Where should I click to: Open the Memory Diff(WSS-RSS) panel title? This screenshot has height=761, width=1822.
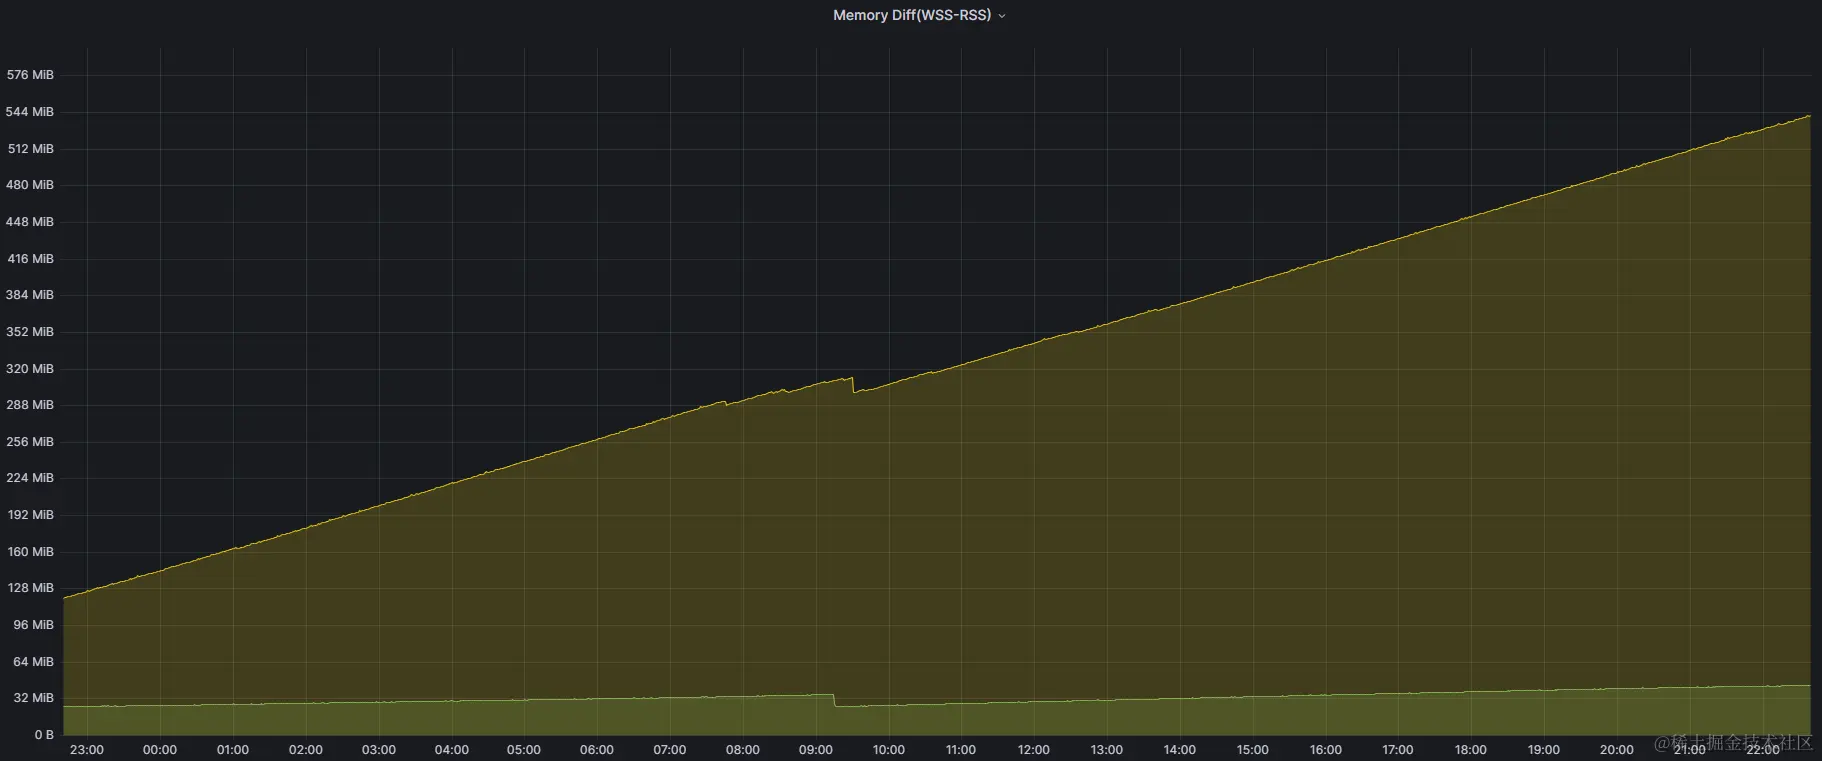pyautogui.click(x=912, y=15)
